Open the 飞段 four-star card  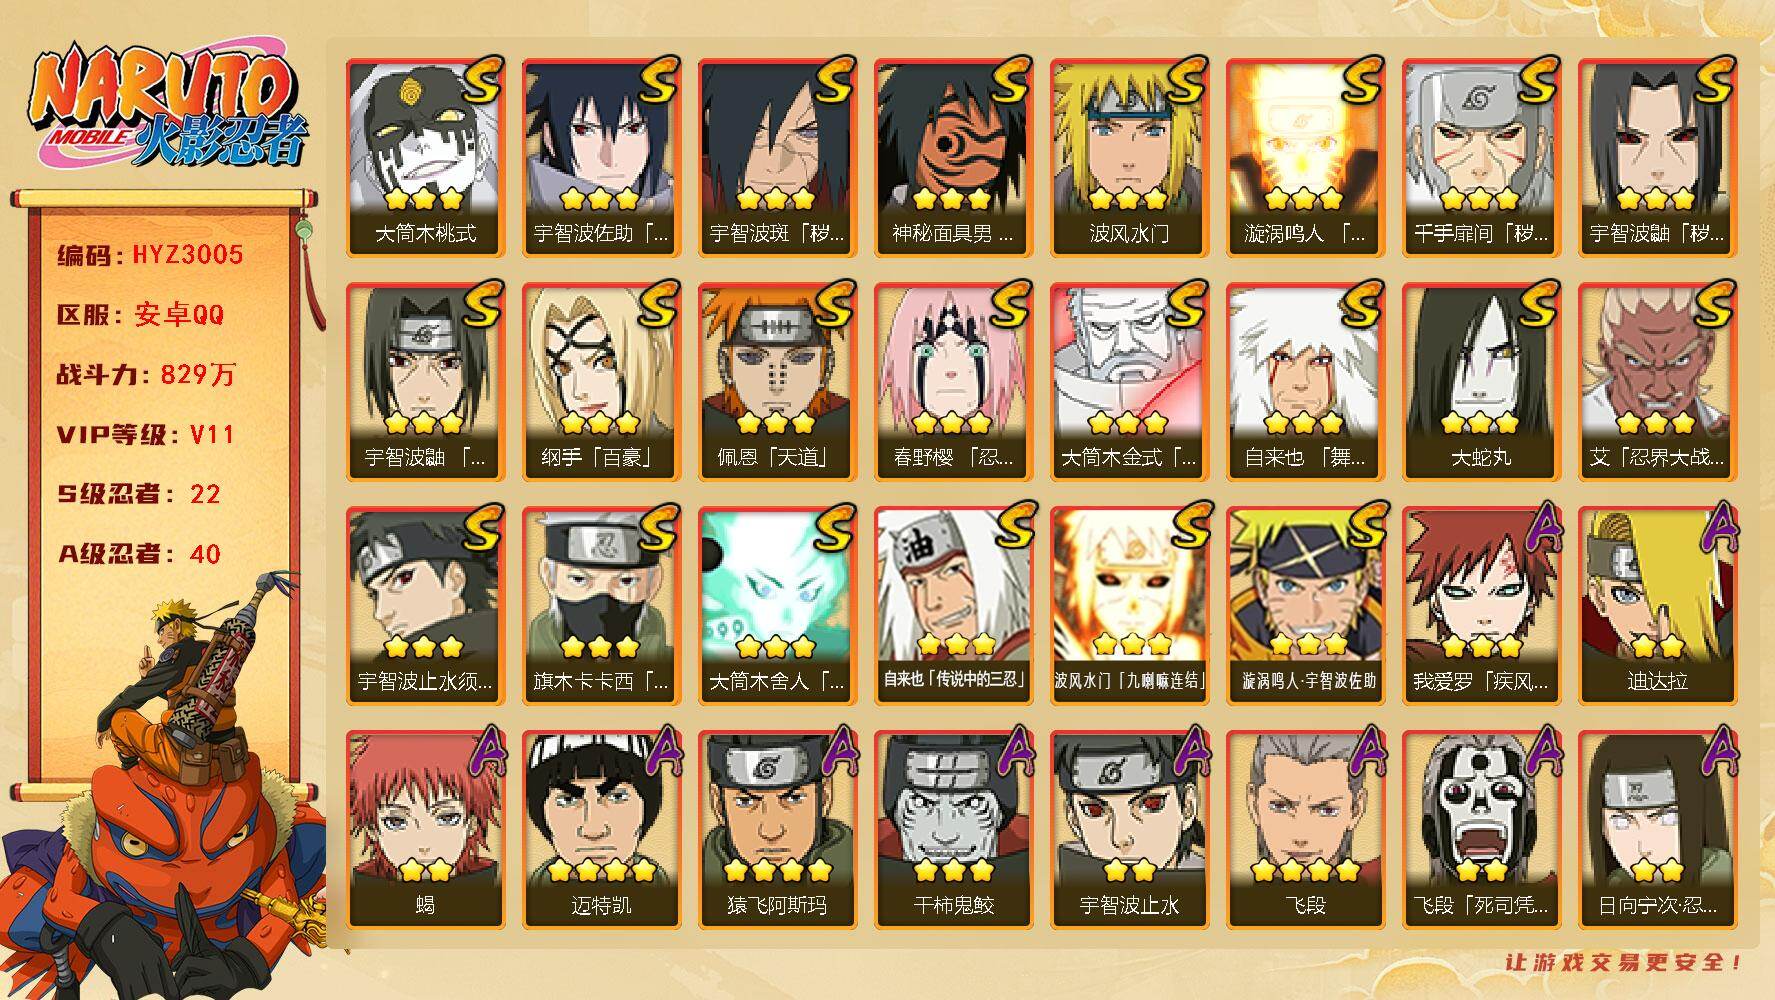pos(1305,830)
